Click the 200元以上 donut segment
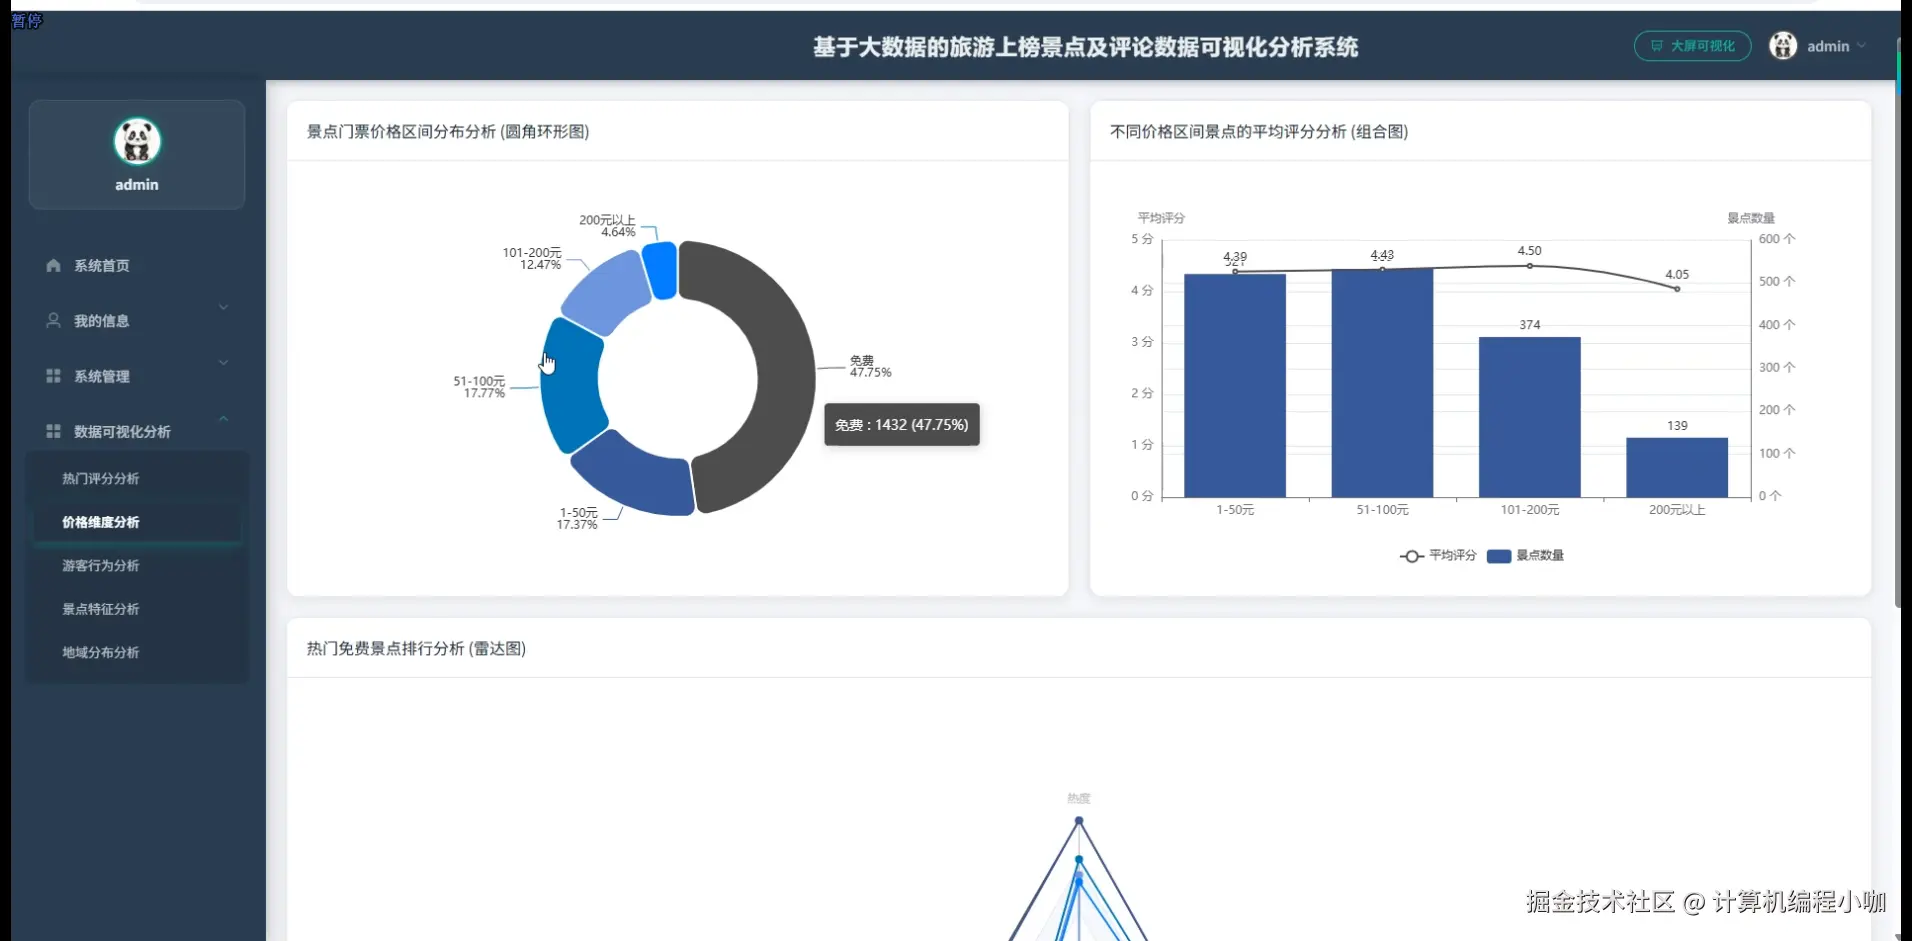Image resolution: width=1912 pixels, height=941 pixels. 661,269
